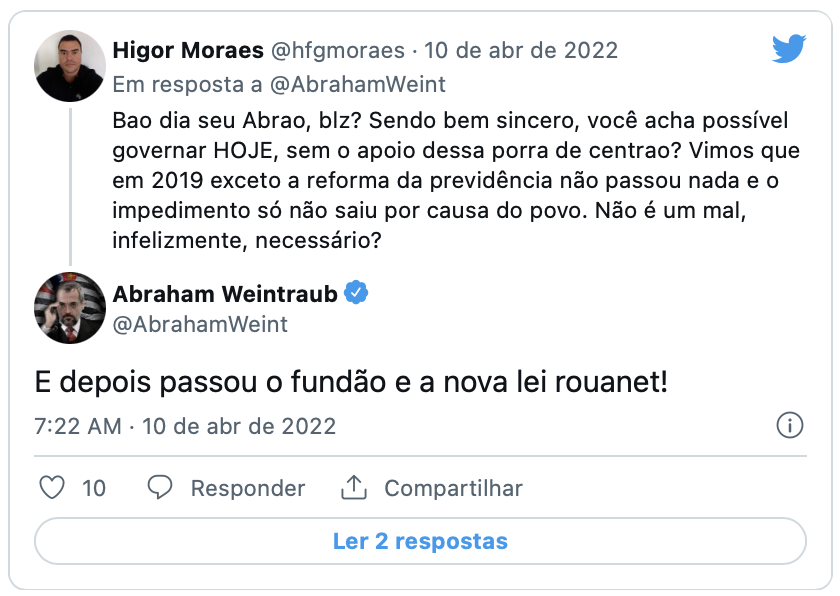Click the Ler 2 respostas button

[420, 542]
